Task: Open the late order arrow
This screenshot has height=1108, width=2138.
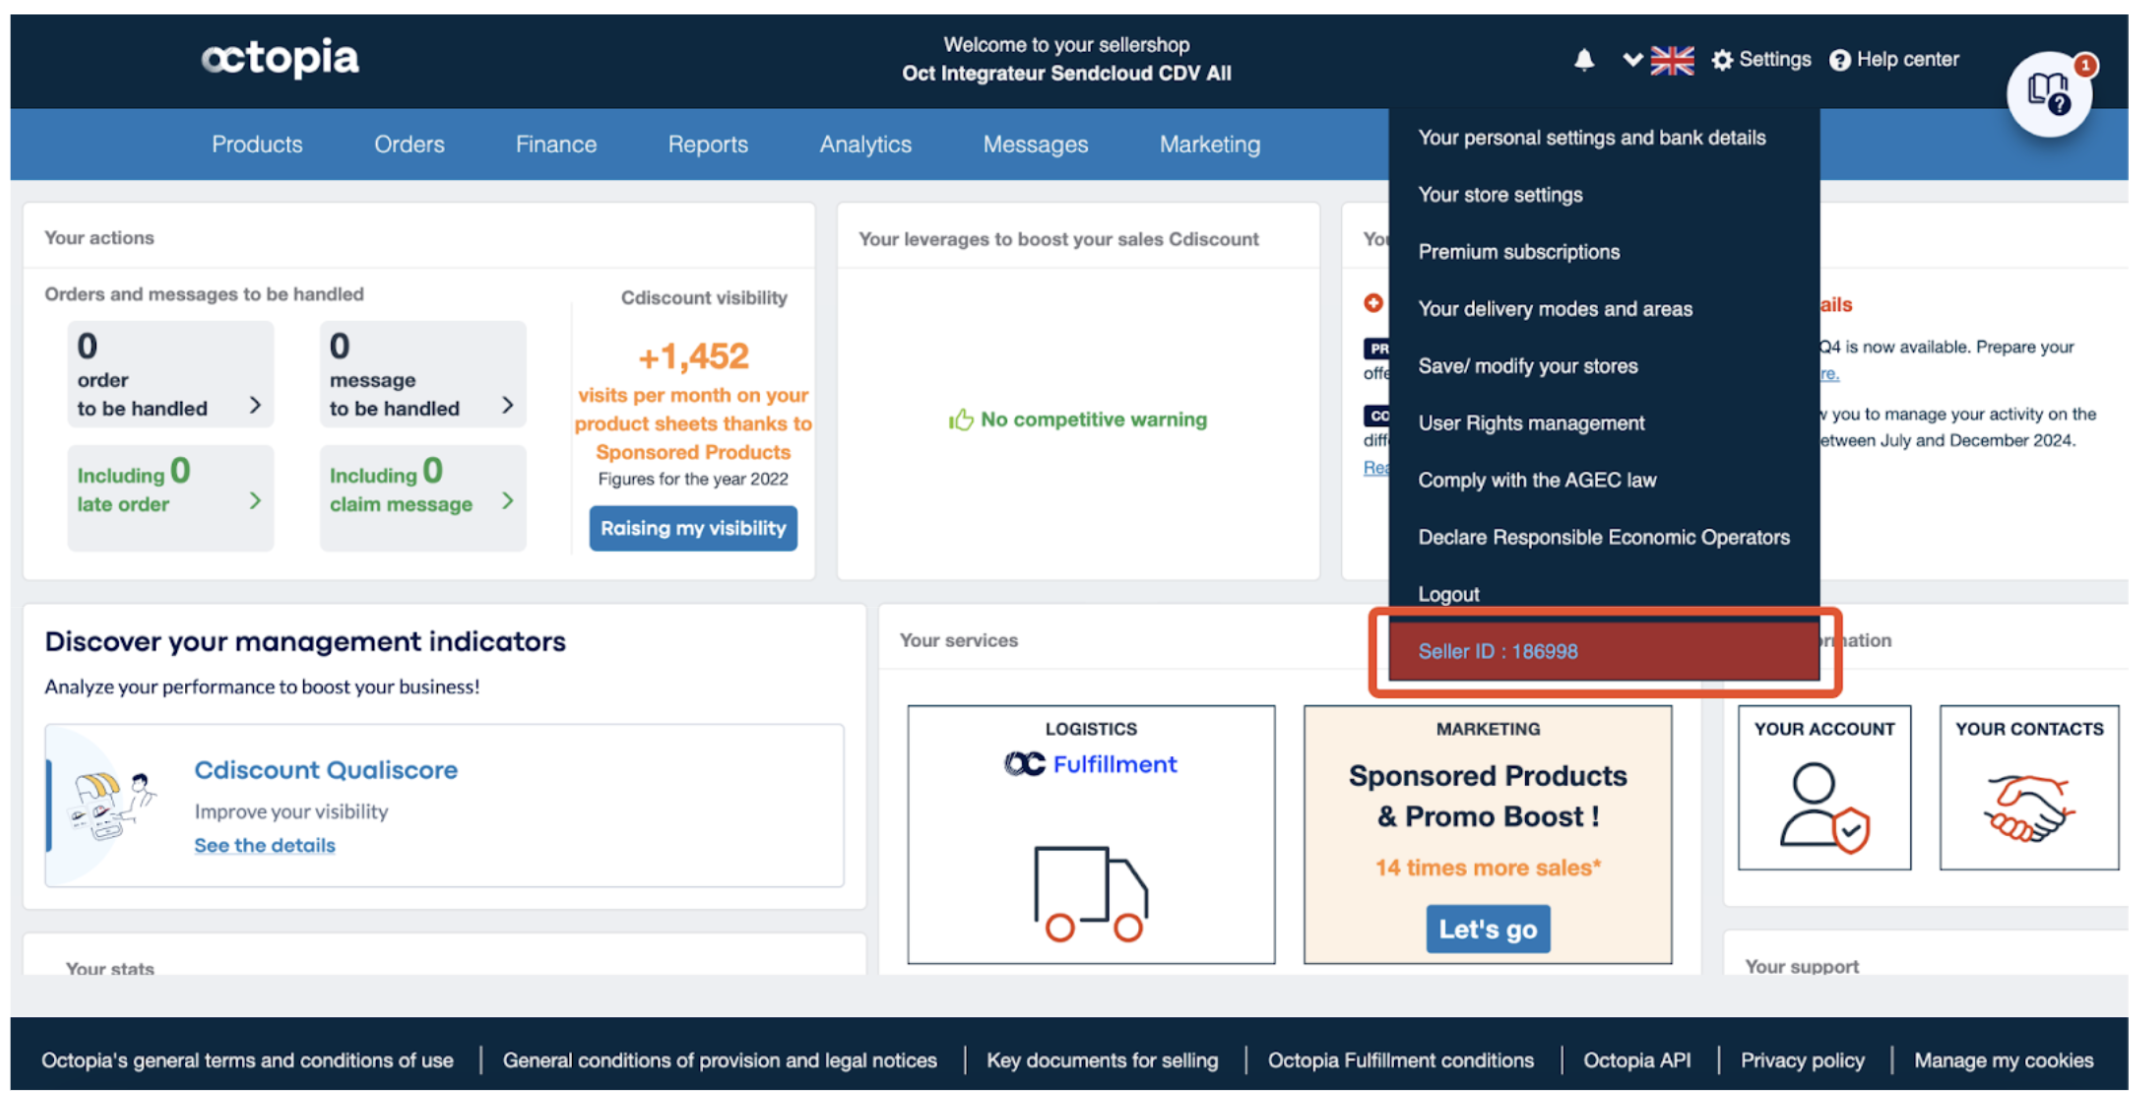Action: click(x=255, y=500)
